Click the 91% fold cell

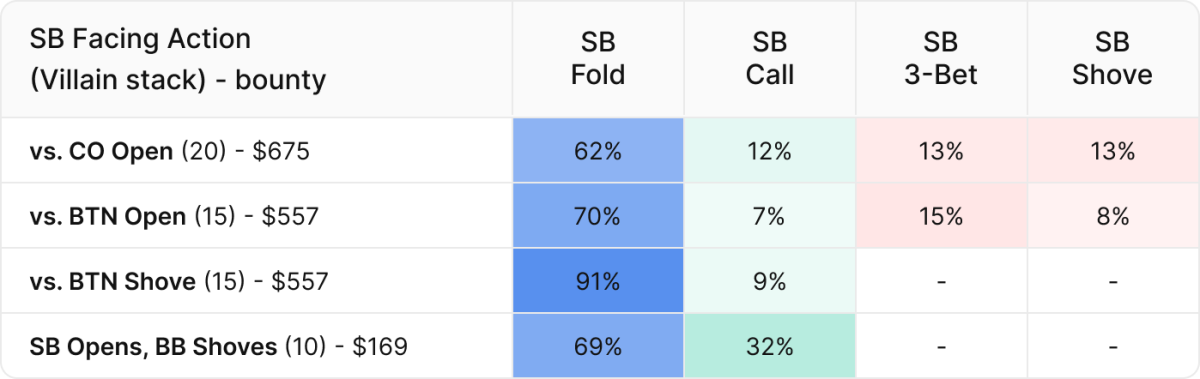coord(598,282)
